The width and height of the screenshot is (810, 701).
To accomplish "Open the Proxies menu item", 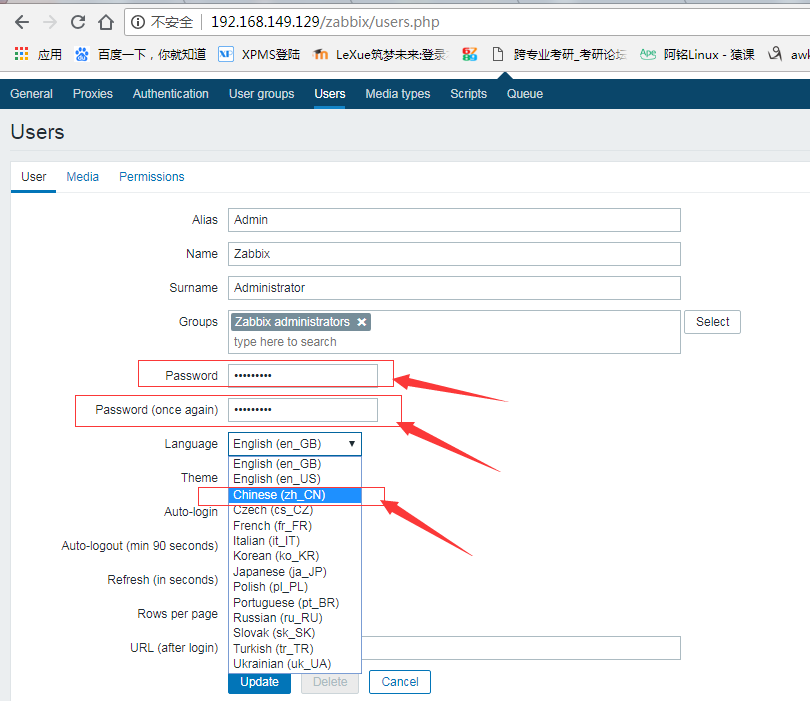I will pos(93,94).
